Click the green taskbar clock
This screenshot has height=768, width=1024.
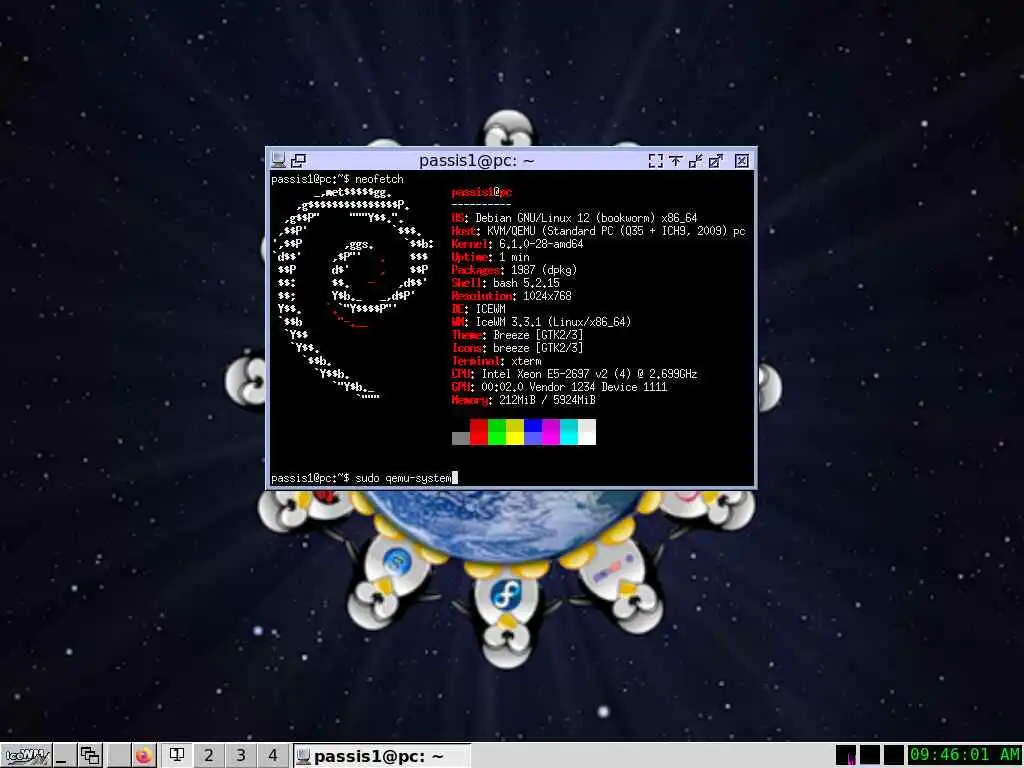965,756
